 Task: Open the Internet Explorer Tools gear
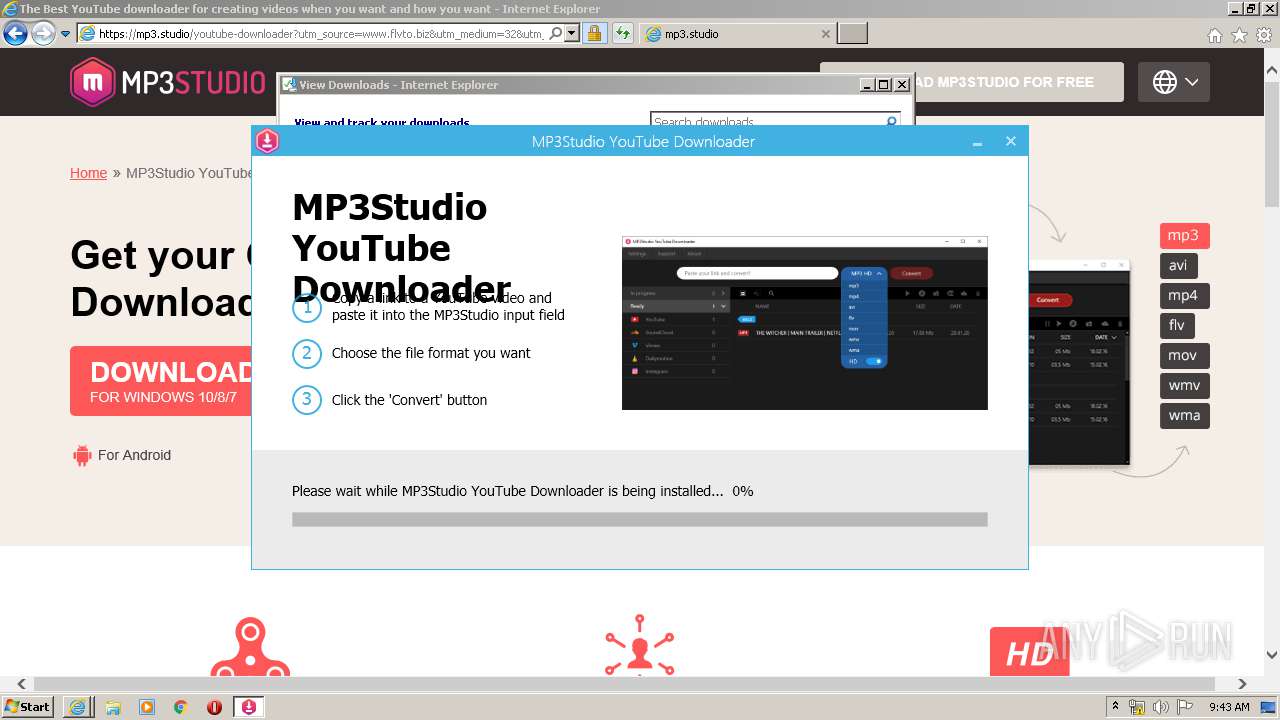click(1264, 35)
